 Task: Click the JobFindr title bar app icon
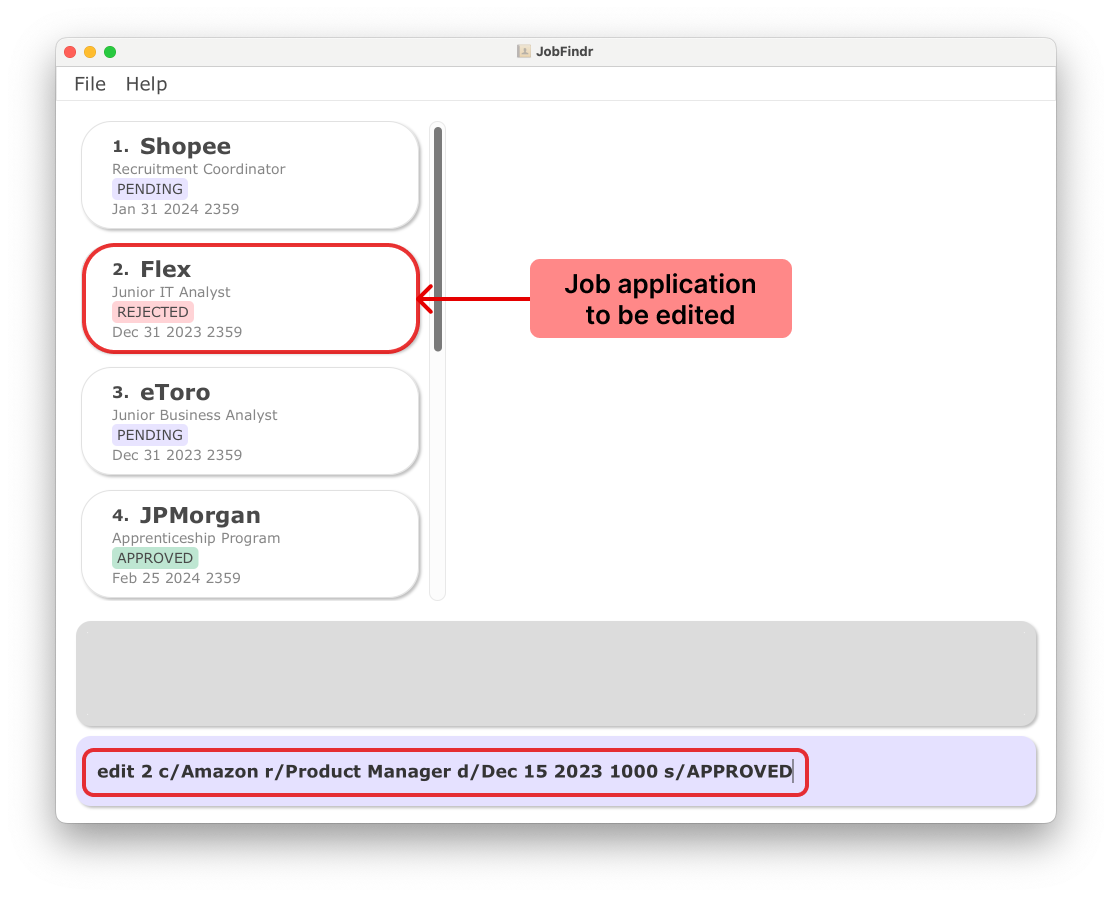[523, 51]
